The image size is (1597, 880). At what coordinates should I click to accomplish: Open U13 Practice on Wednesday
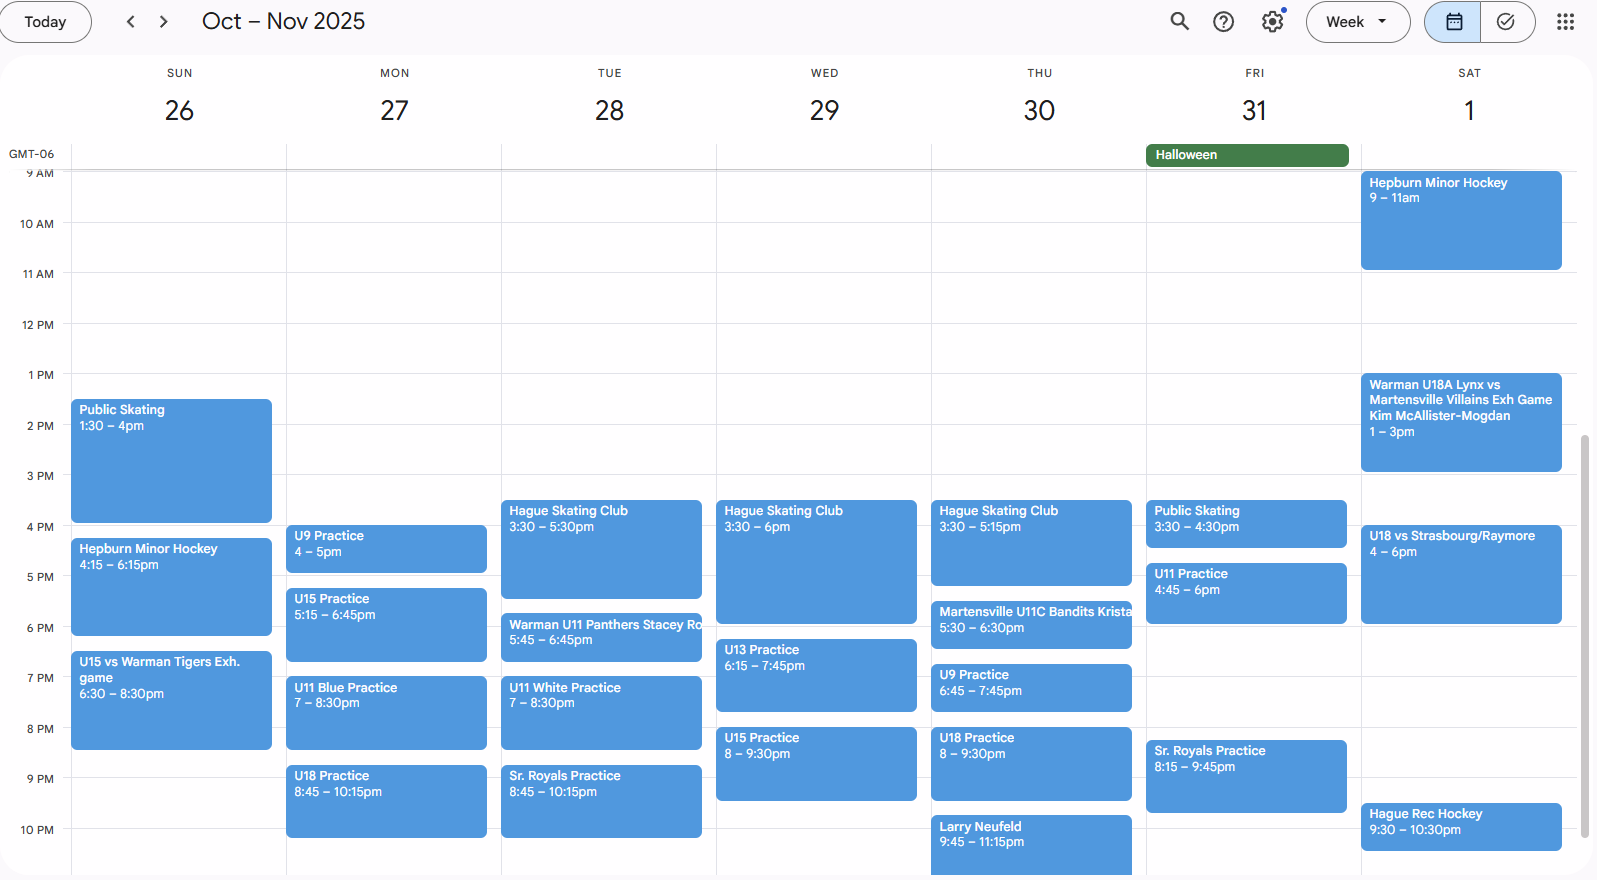pyautogui.click(x=816, y=675)
